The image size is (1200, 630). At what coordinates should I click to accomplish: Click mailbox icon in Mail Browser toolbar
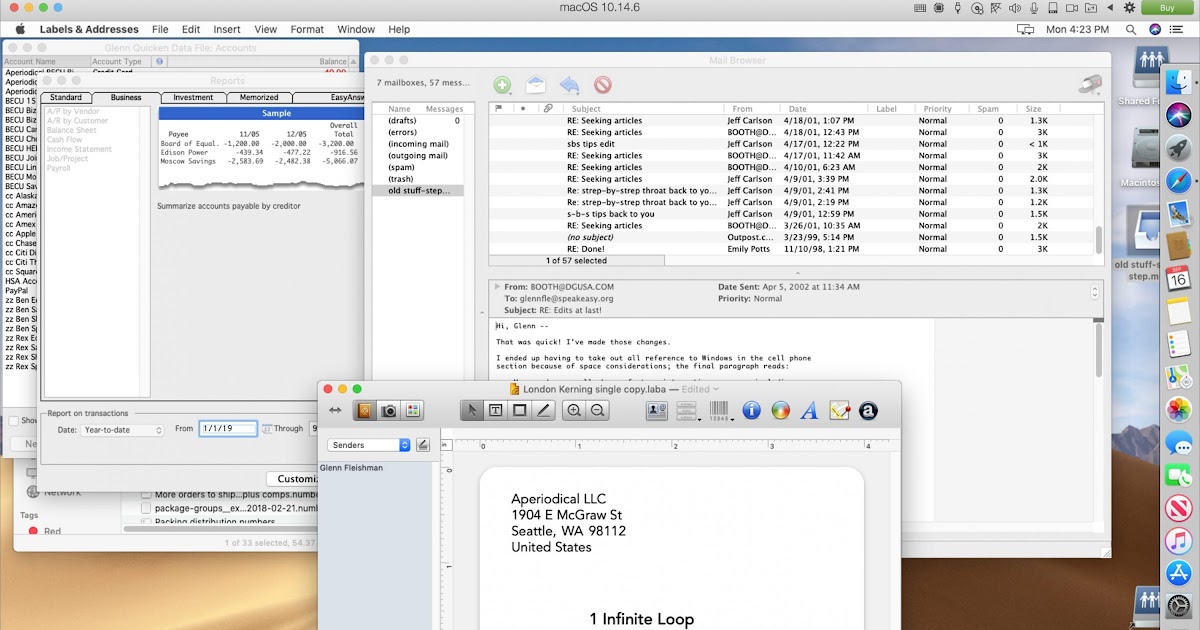coord(1090,86)
